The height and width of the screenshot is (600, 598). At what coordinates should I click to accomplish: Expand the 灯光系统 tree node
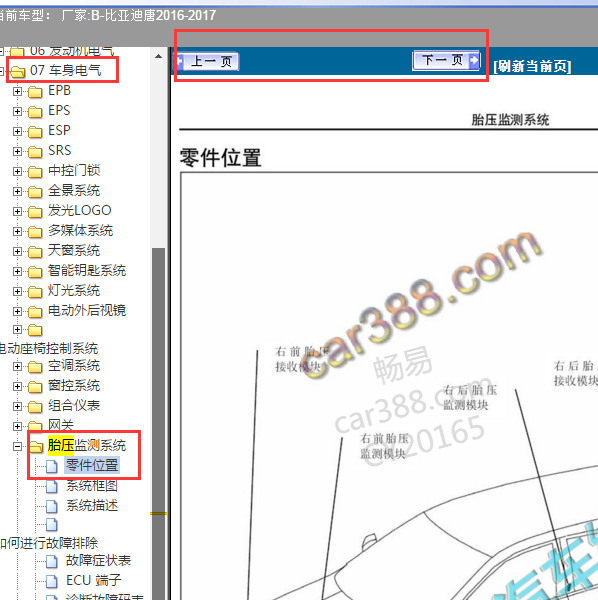click(x=17, y=292)
